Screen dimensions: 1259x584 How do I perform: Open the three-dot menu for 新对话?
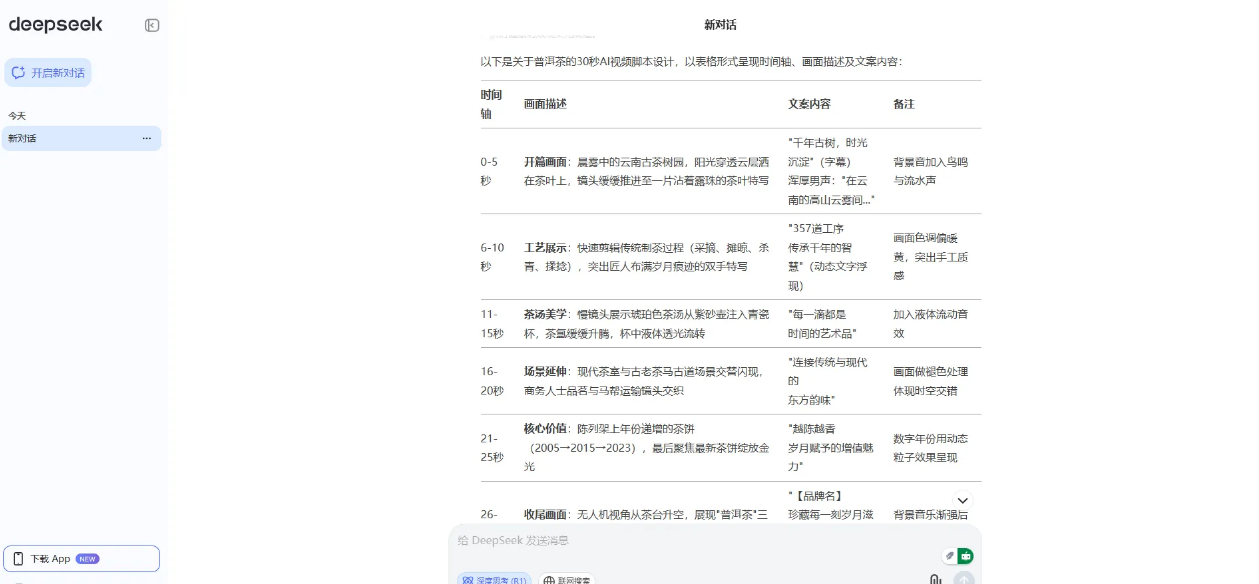tap(147, 138)
